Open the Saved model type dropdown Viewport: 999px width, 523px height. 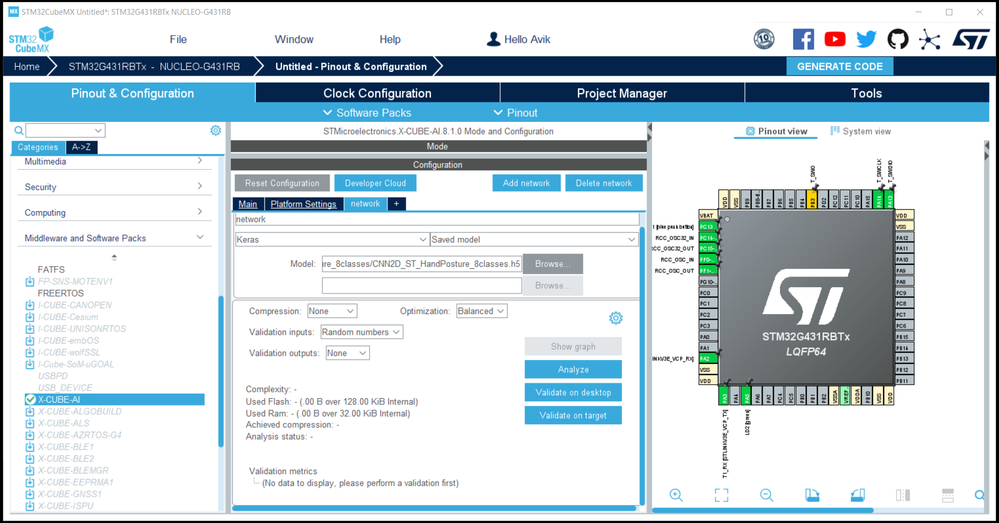tap(533, 240)
